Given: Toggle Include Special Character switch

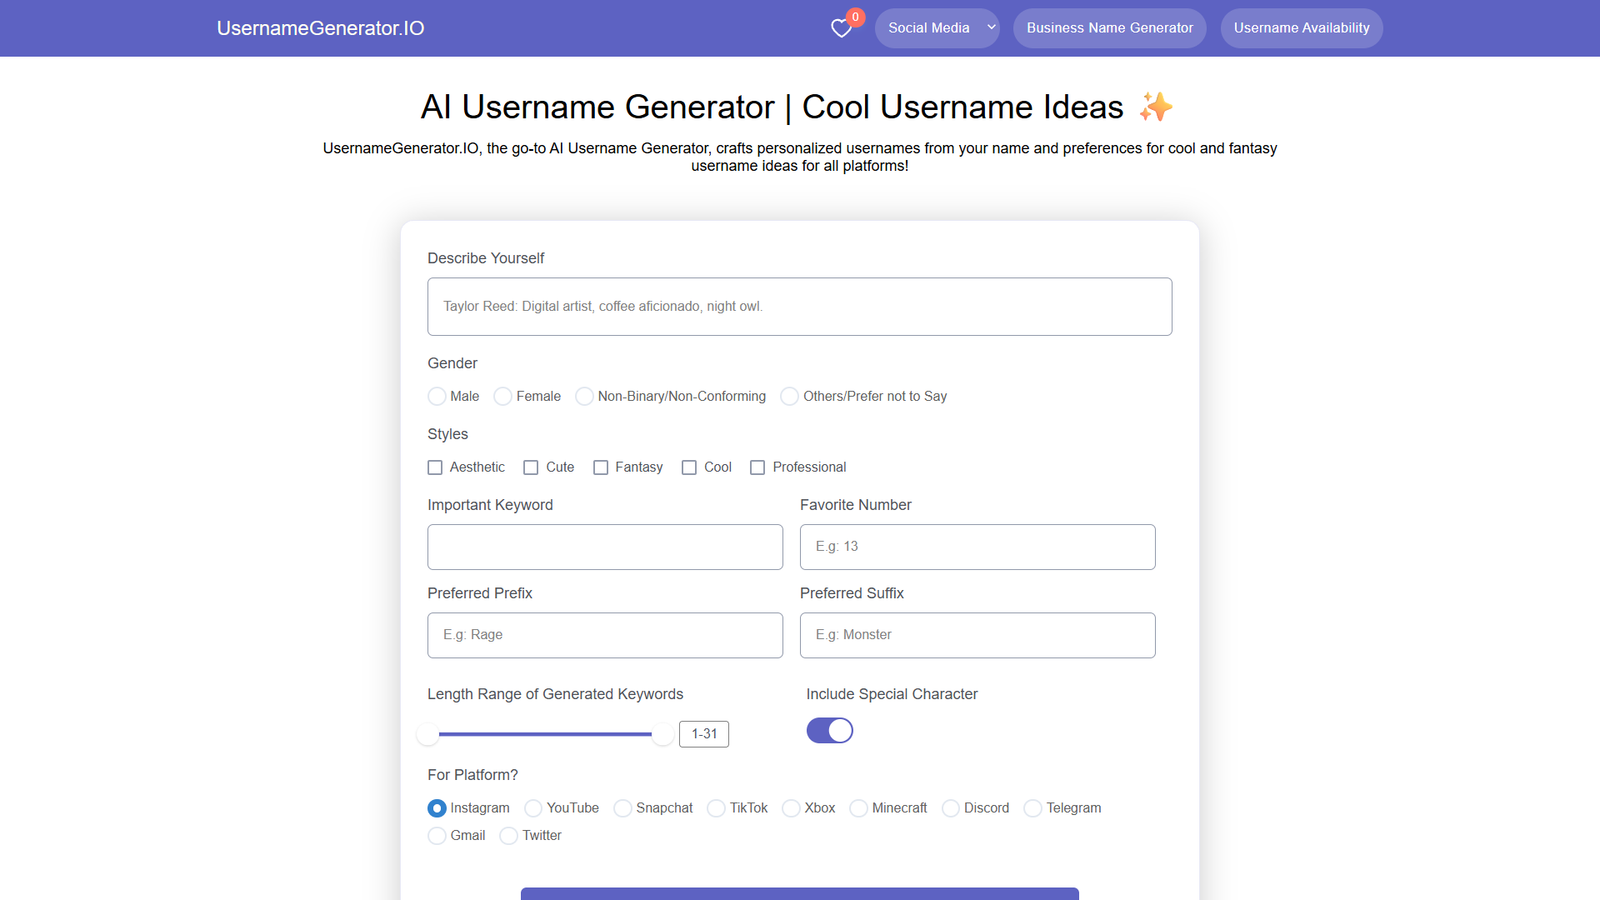Looking at the screenshot, I should 830,731.
